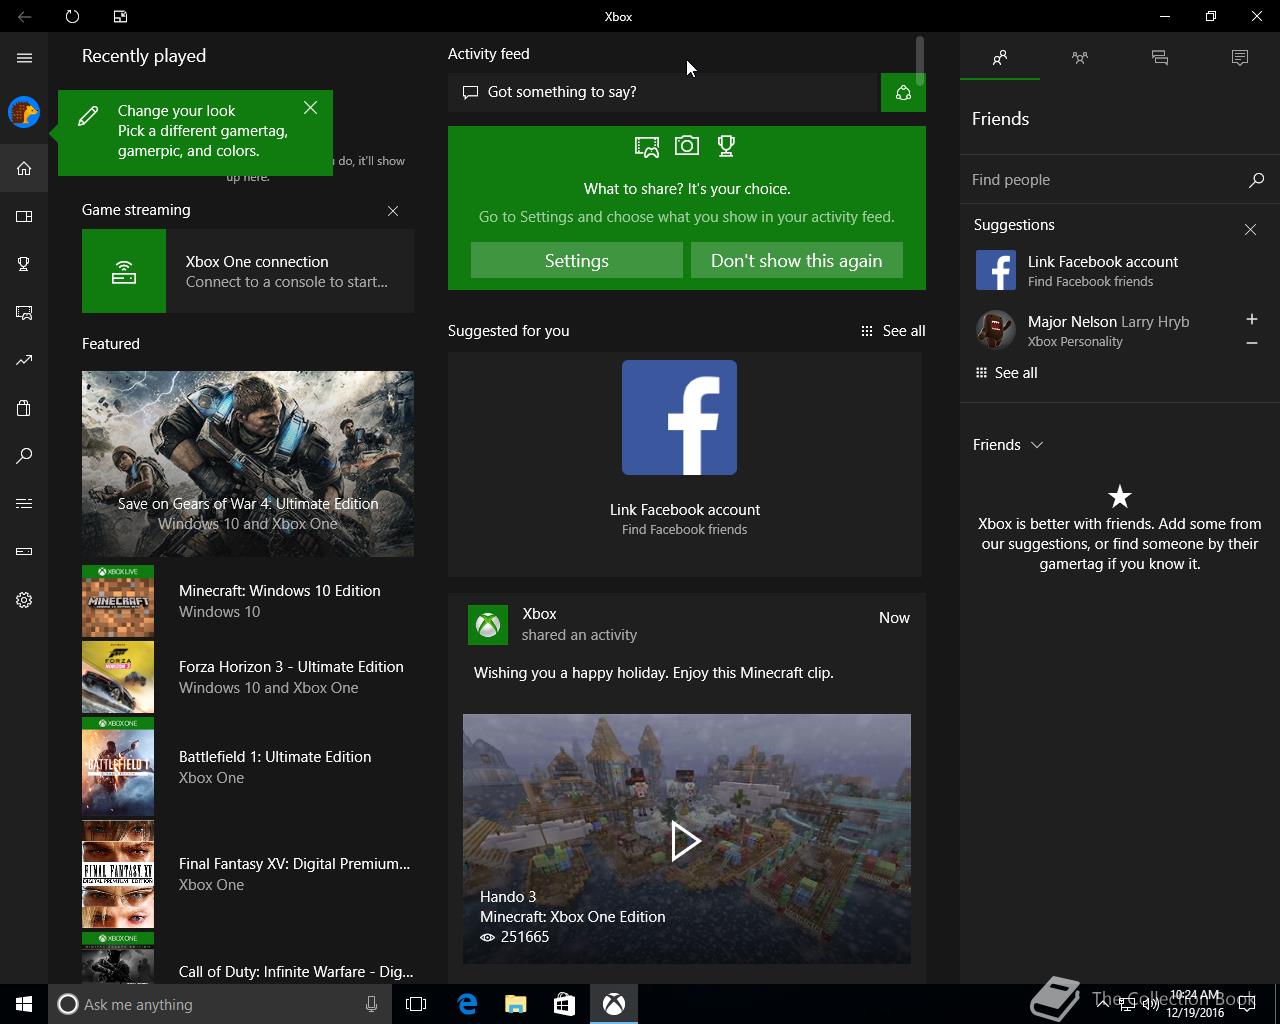Click the green share button beside the post box

pyautogui.click(x=903, y=92)
